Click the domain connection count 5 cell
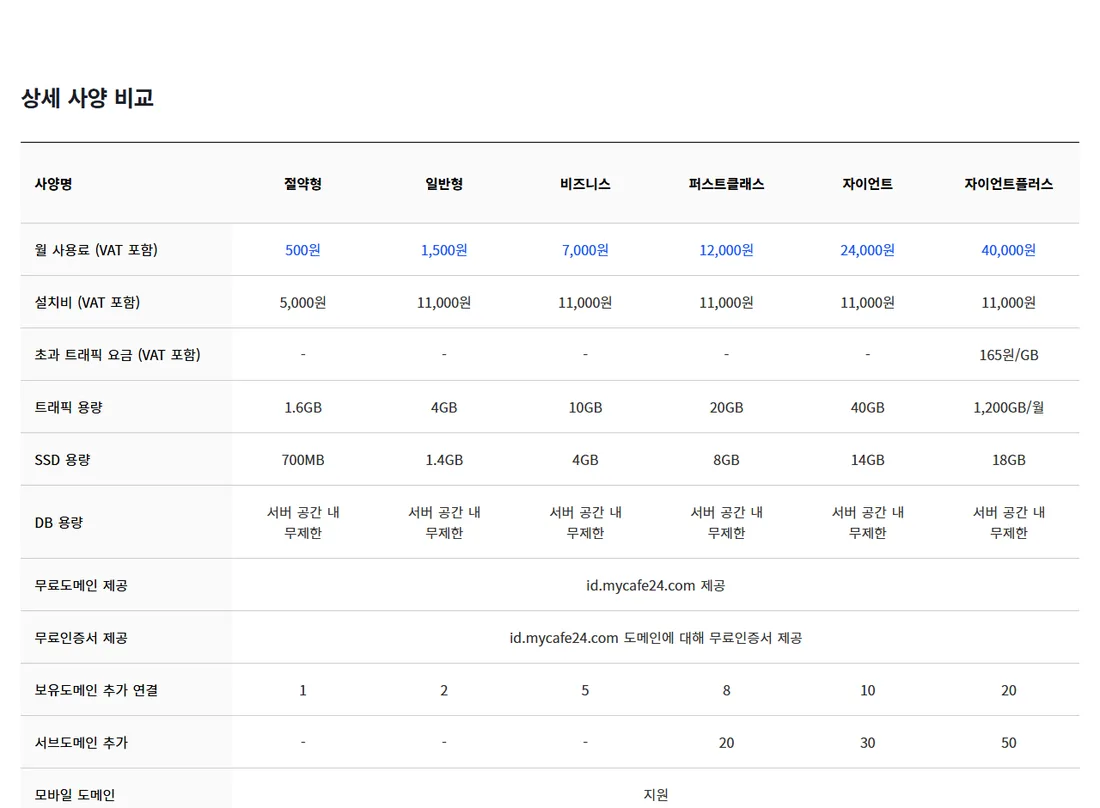Screen dimensions: 1100x808 pyautogui.click(x=585, y=690)
